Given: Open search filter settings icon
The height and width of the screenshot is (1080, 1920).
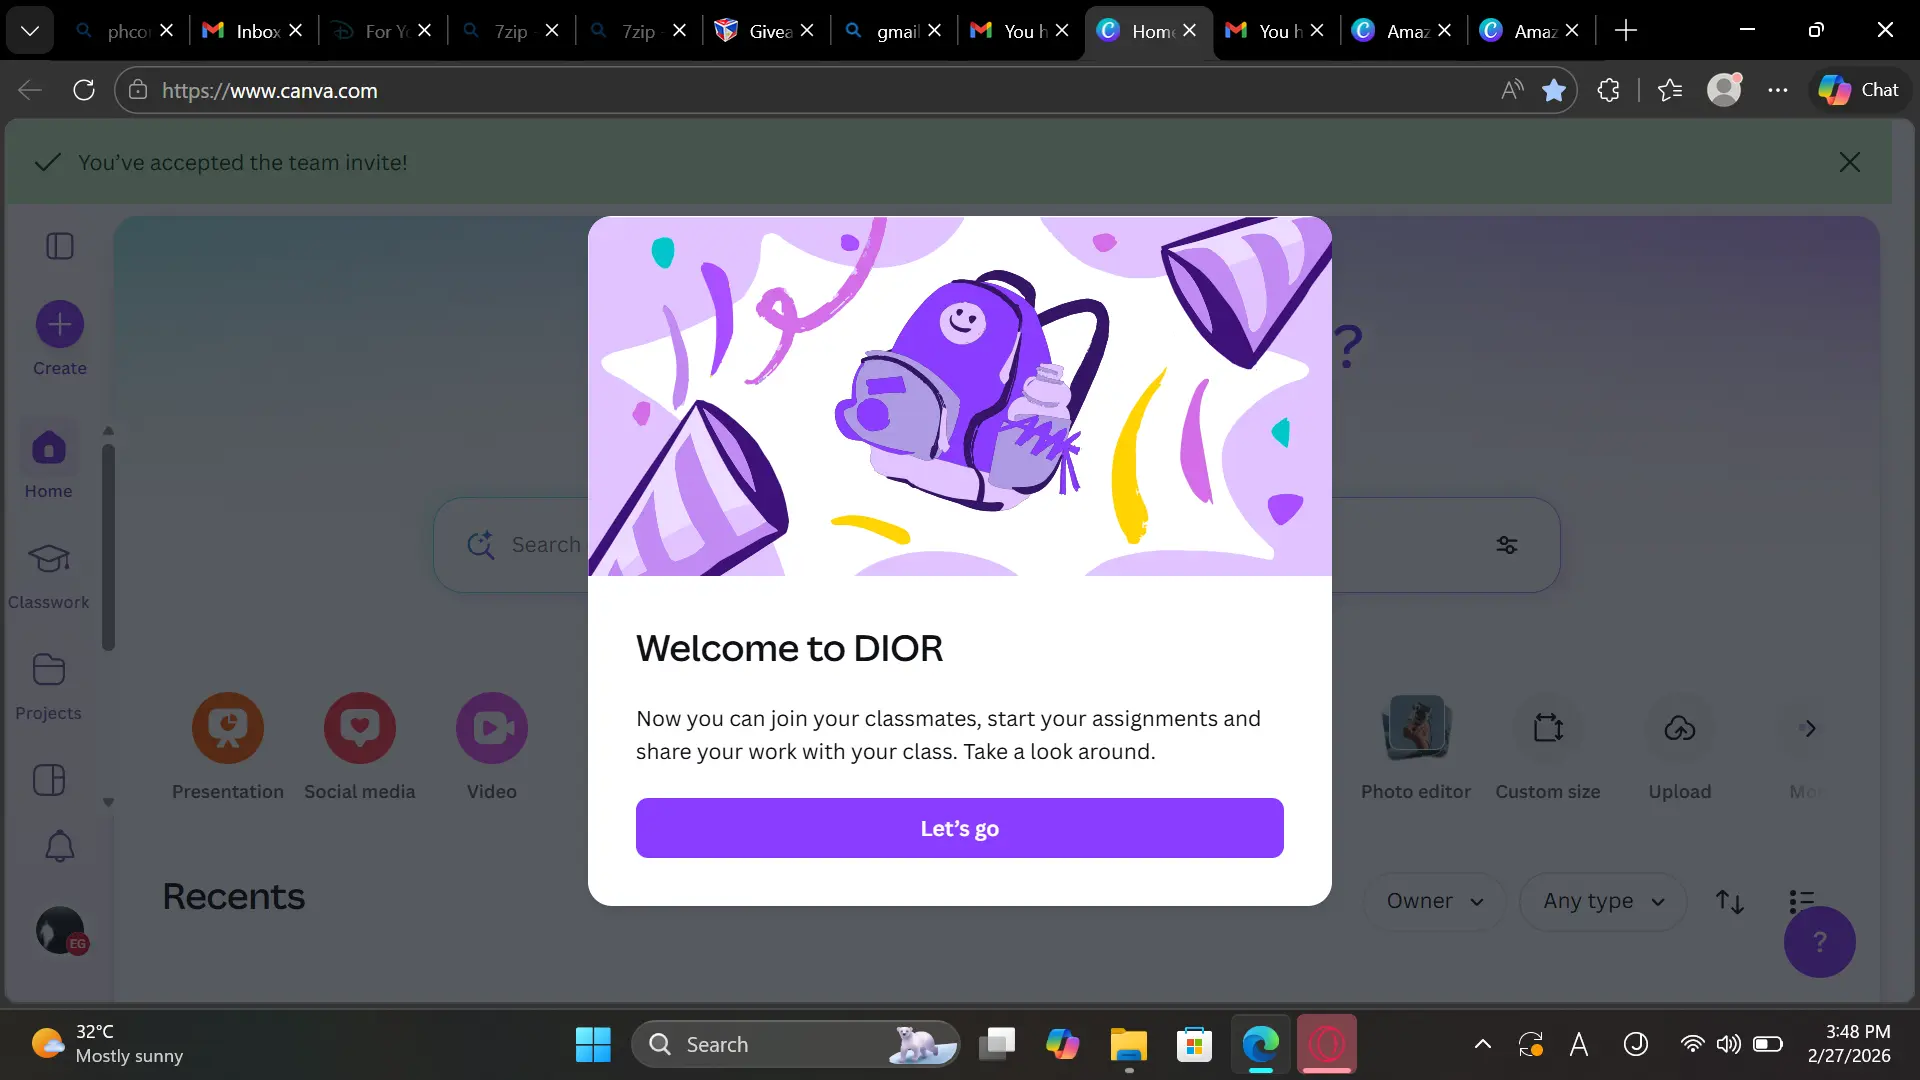Looking at the screenshot, I should [1507, 545].
